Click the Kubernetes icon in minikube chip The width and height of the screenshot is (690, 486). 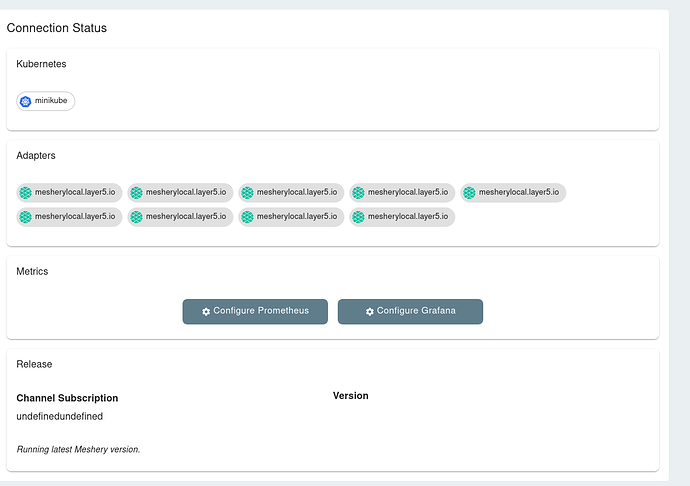click(x=26, y=101)
